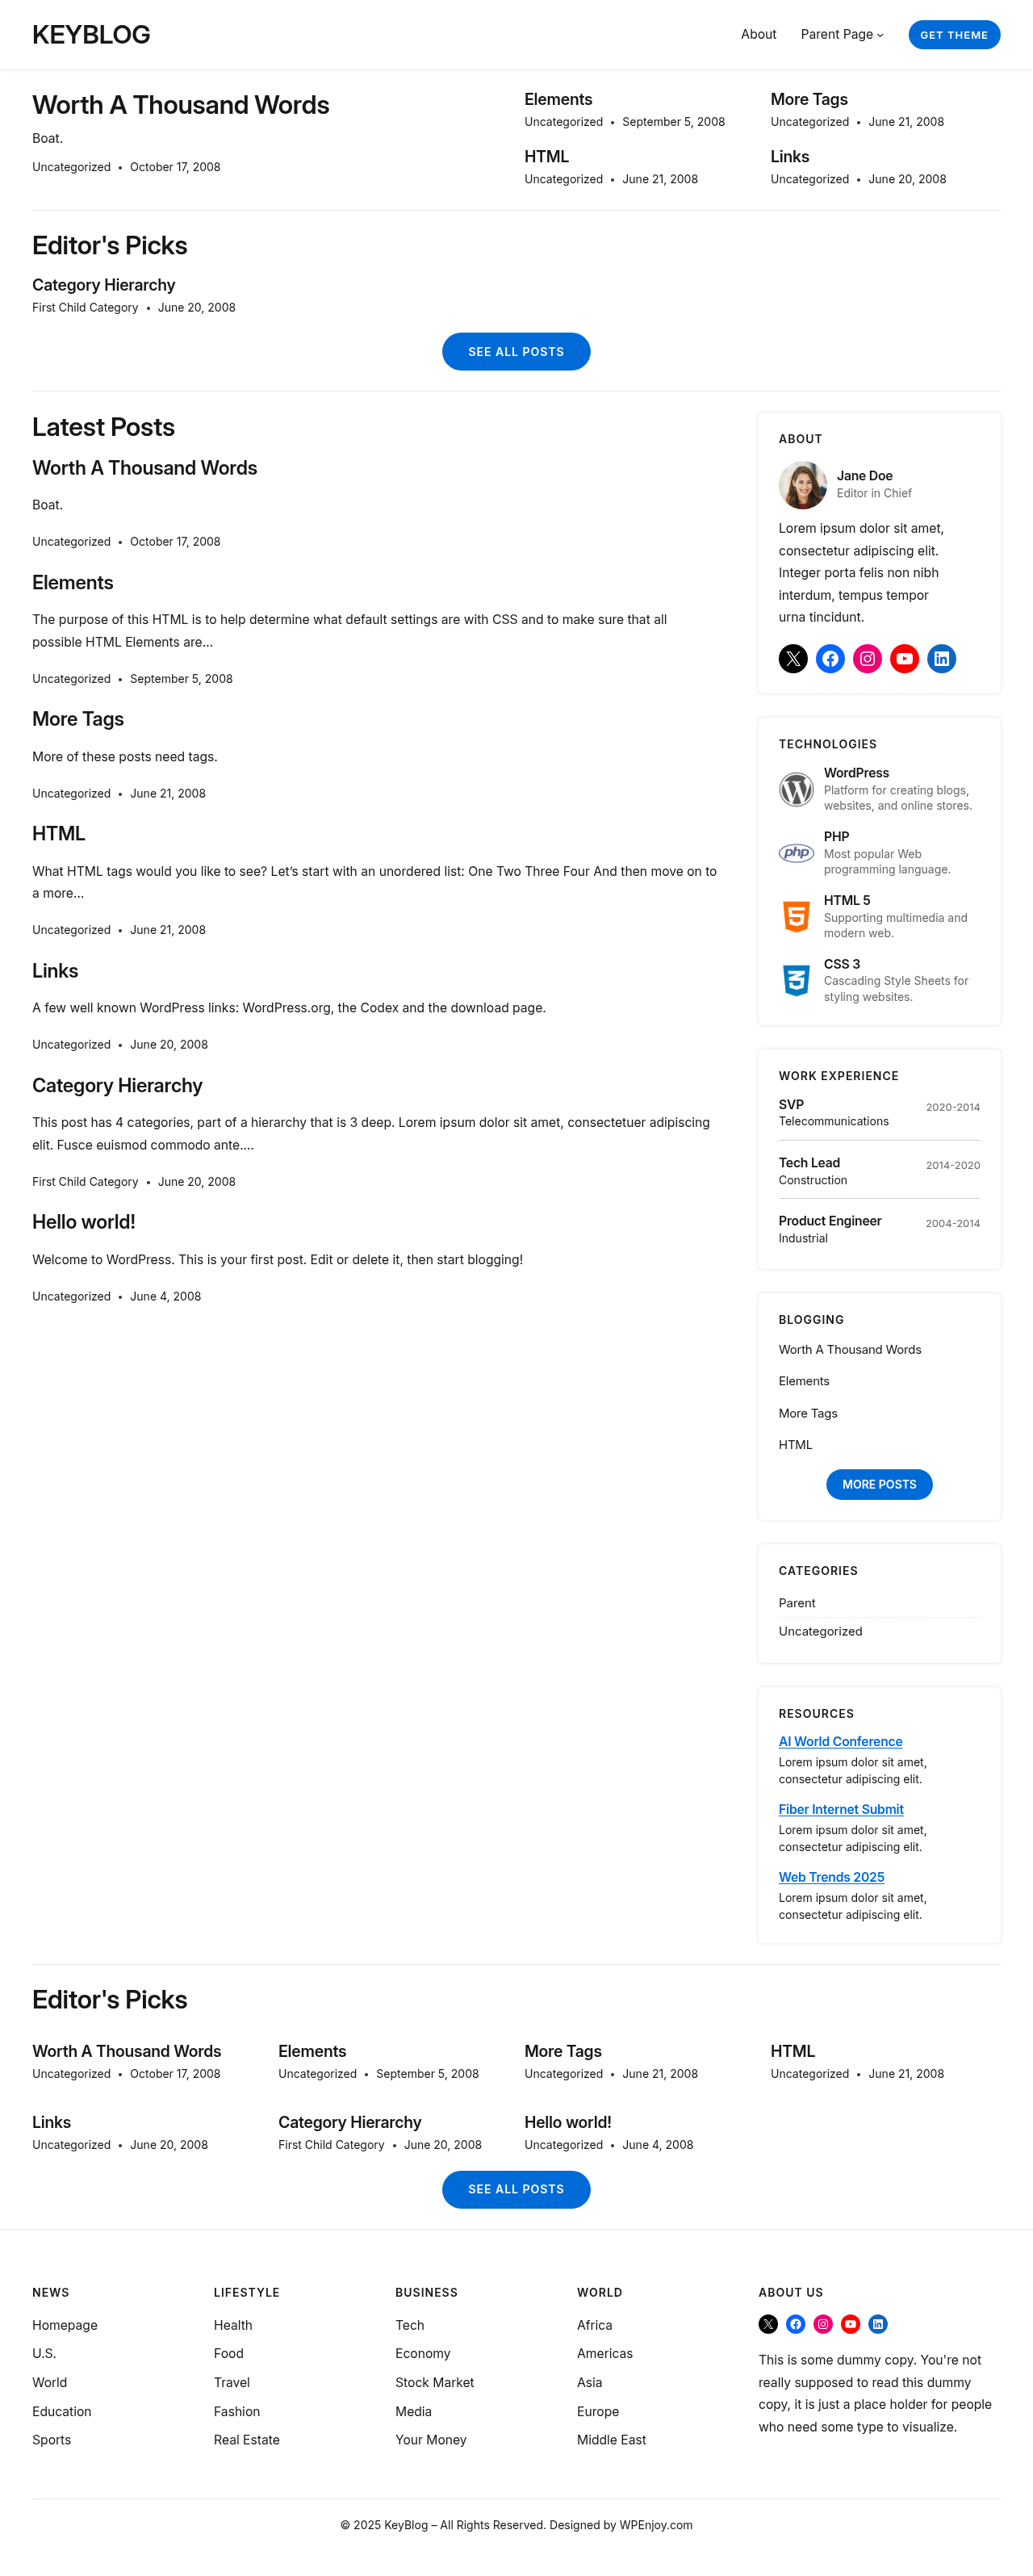Open the X social icon in About card

pyautogui.click(x=793, y=658)
